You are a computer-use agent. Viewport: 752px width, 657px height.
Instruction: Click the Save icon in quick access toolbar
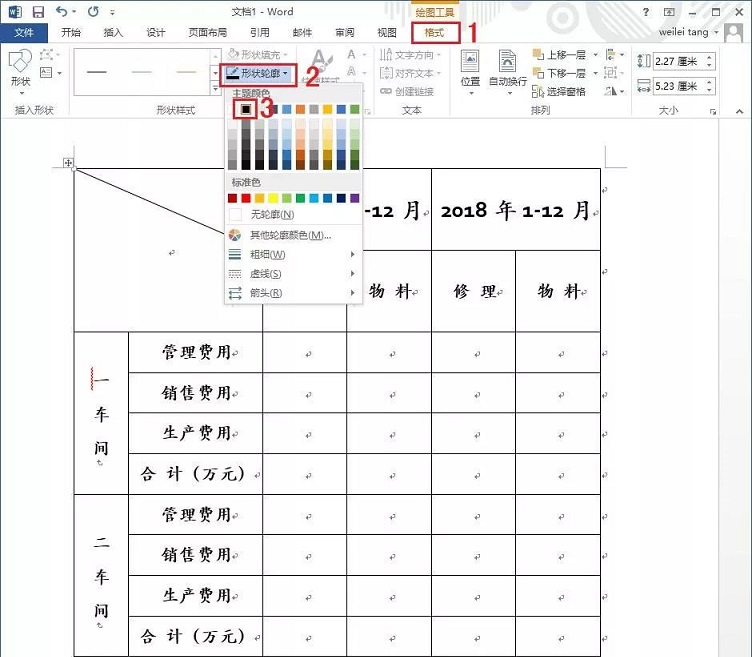38,12
